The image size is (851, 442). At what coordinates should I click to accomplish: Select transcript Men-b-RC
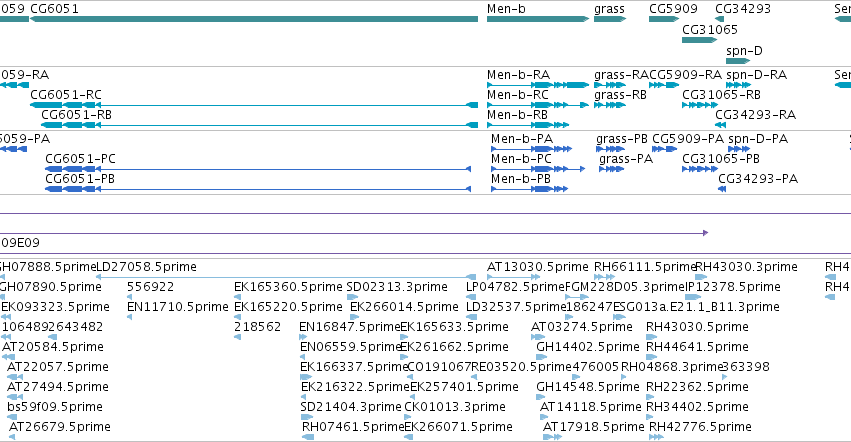[538, 105]
